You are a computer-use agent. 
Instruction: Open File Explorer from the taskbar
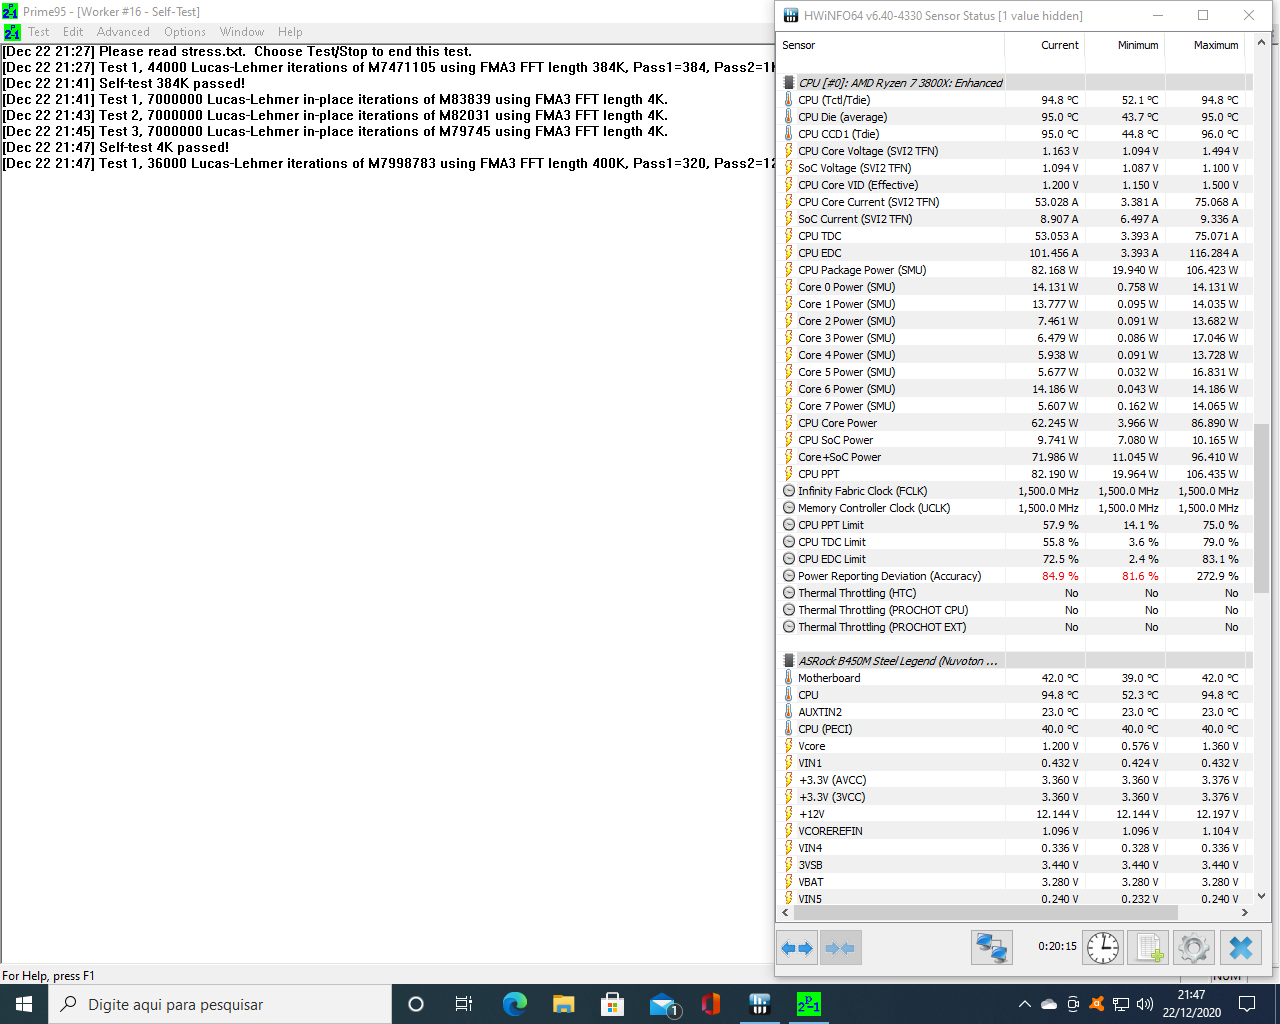(563, 1004)
